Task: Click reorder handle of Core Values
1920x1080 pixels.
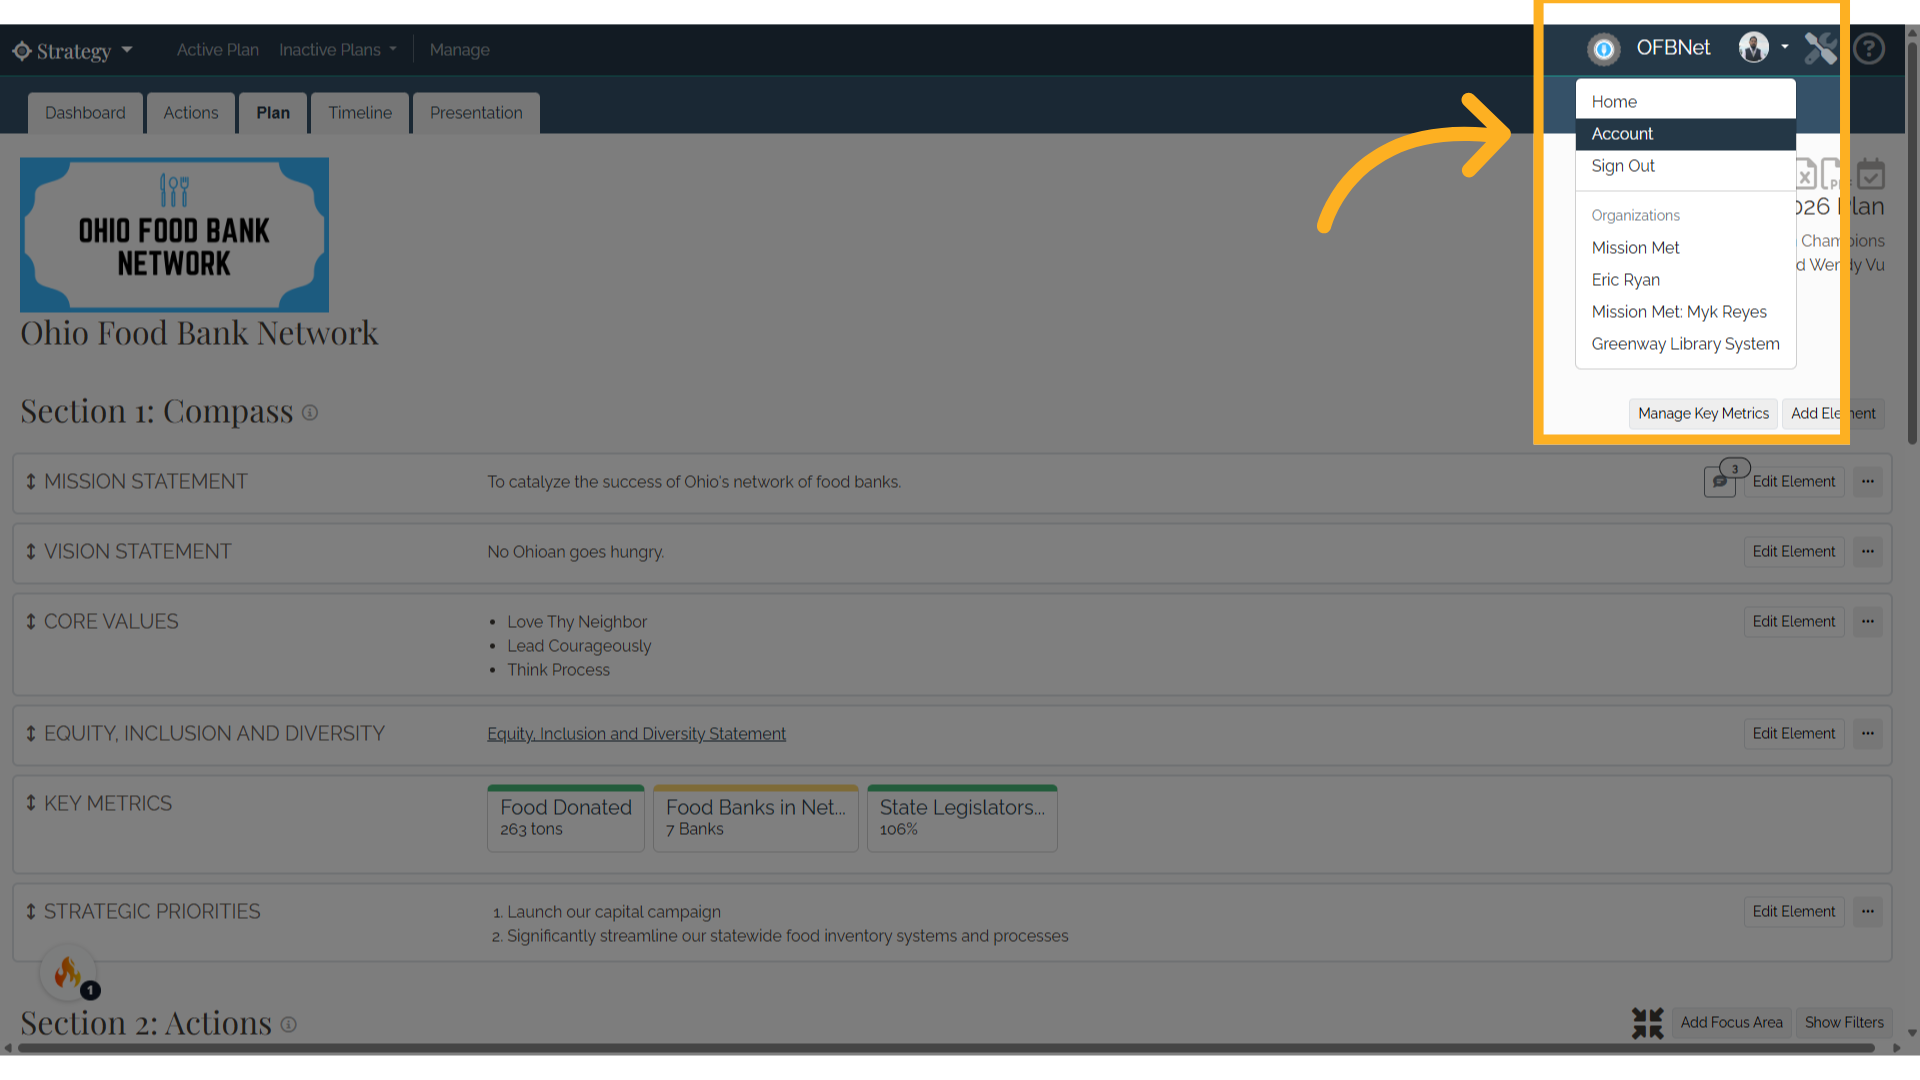Action: click(x=31, y=622)
